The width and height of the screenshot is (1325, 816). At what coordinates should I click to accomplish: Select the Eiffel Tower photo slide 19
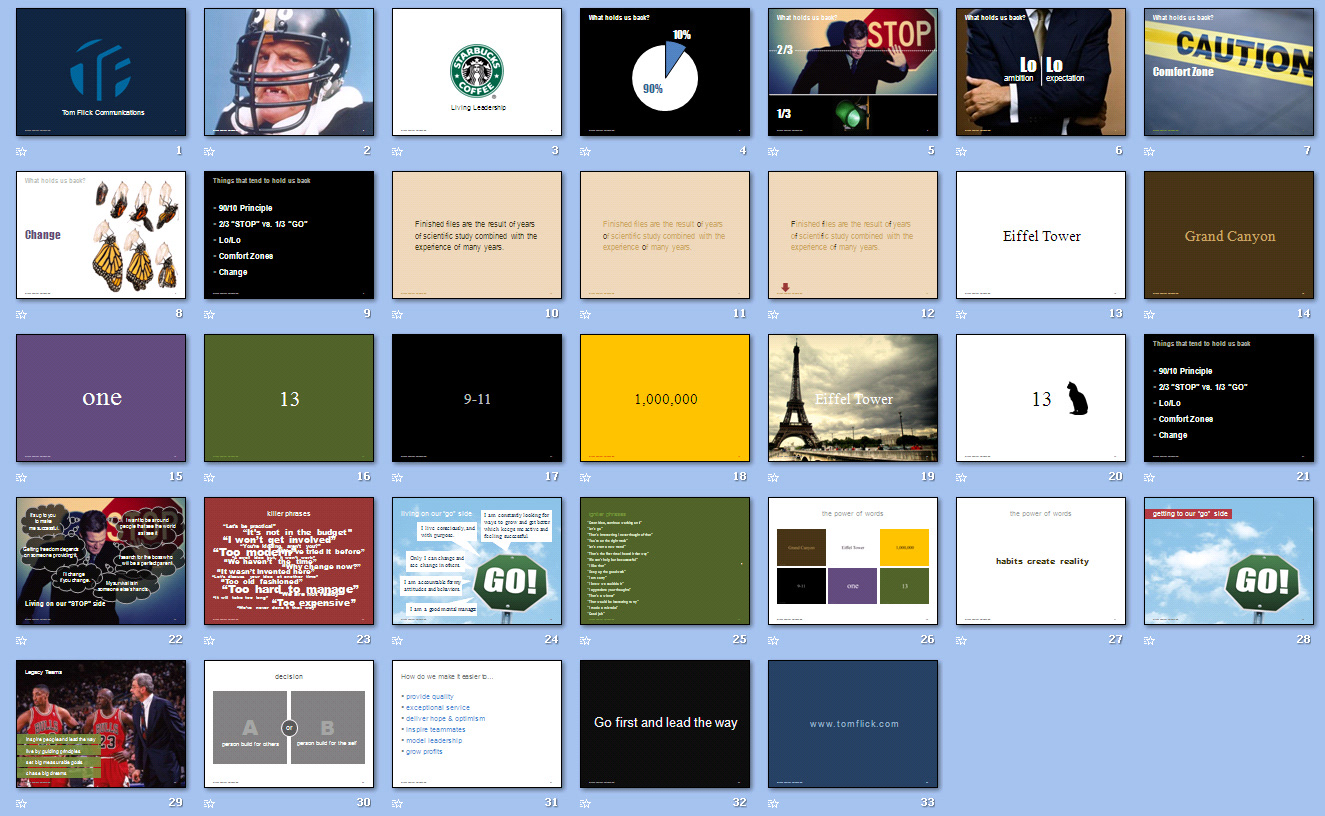click(x=853, y=398)
